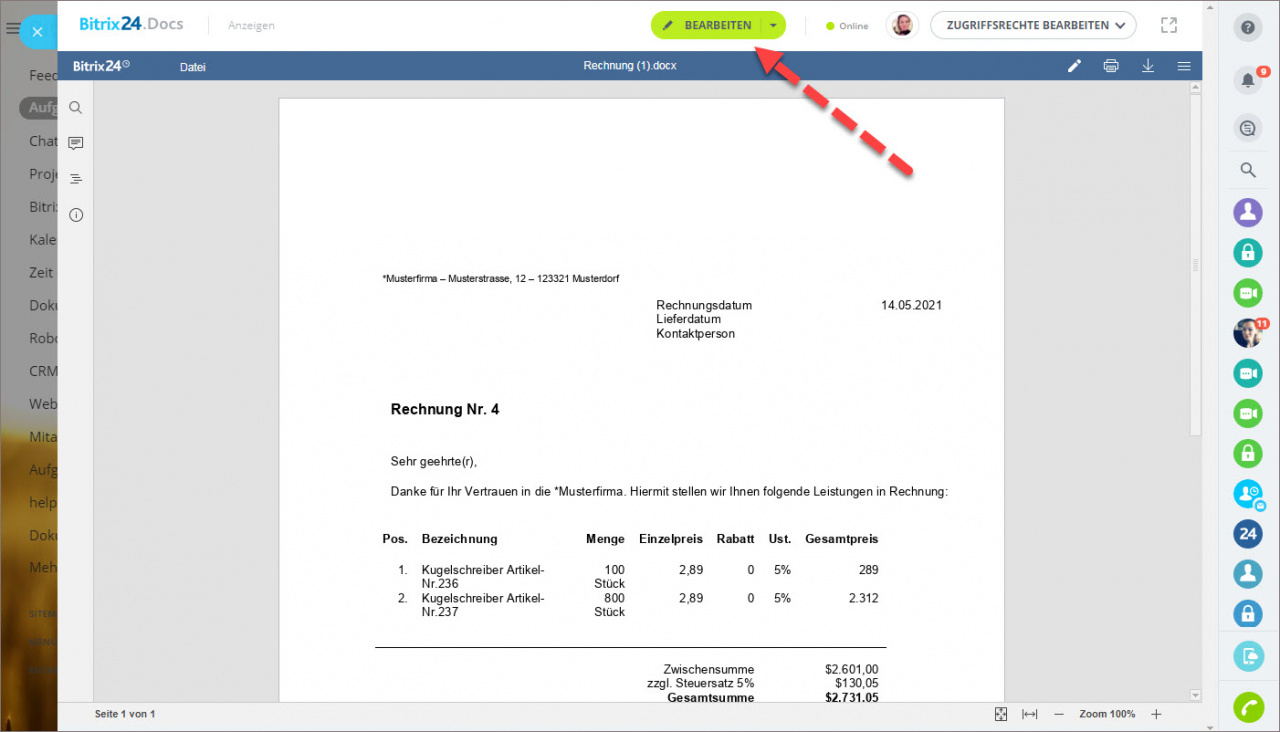This screenshot has width=1280, height=732.
Task: Open the editor hamburger menu in blue toolbar
Action: (1184, 66)
